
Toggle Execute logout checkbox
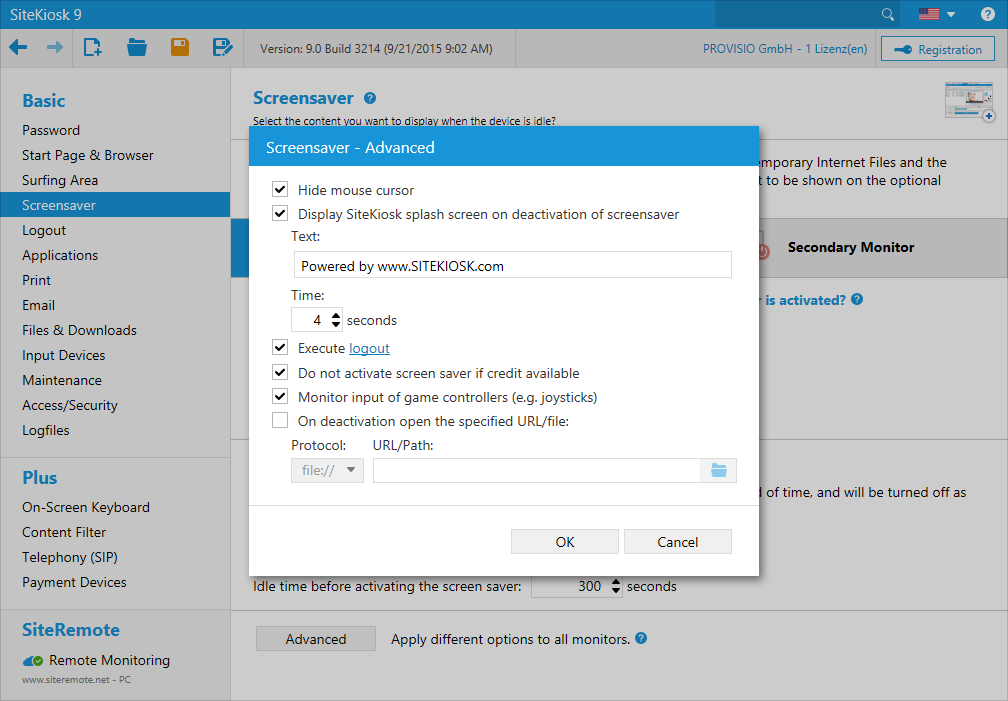pos(280,348)
